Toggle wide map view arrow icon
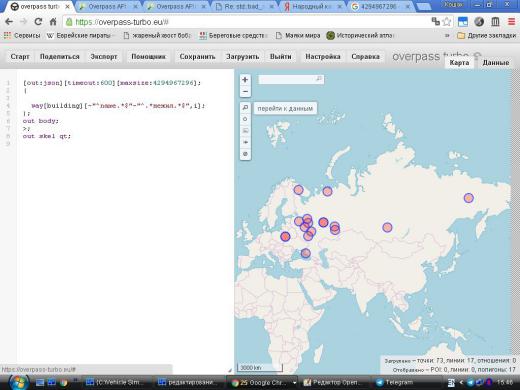Viewport: 520px width, 390px height. click(245, 142)
